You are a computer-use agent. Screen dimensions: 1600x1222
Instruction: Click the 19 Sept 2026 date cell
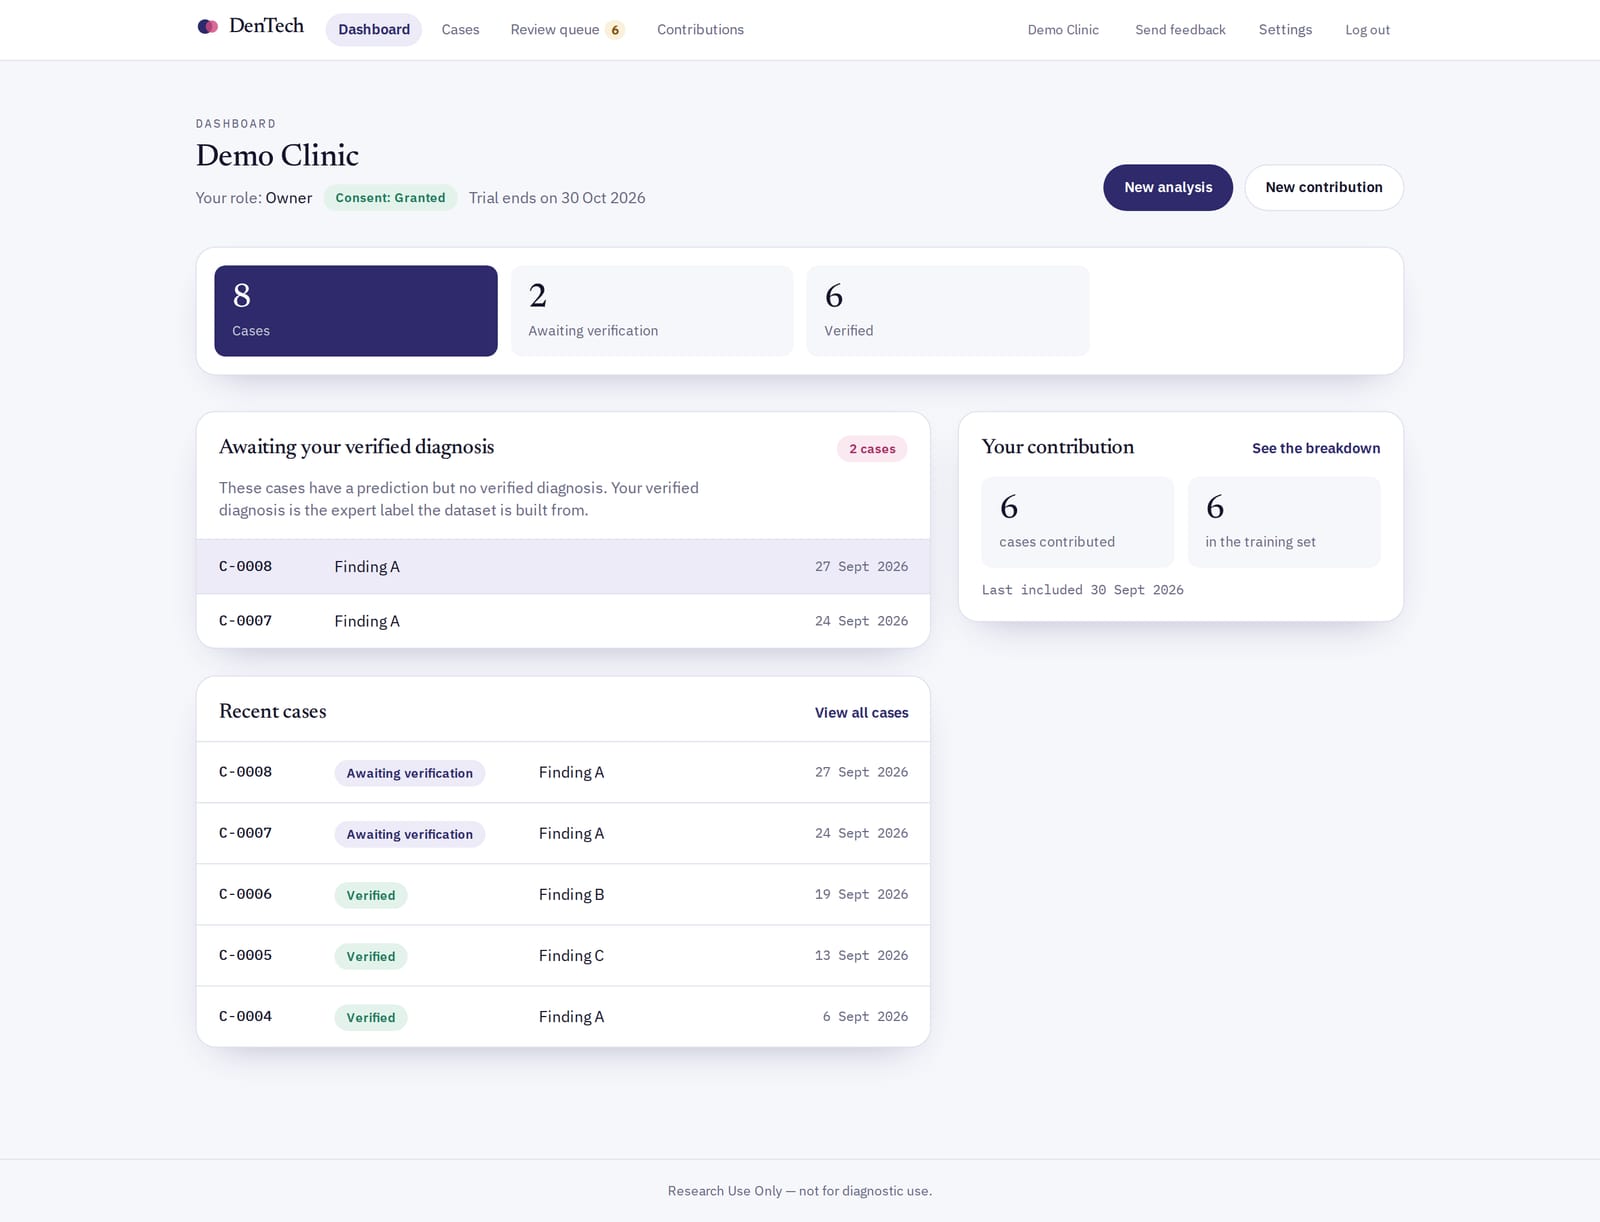(861, 894)
